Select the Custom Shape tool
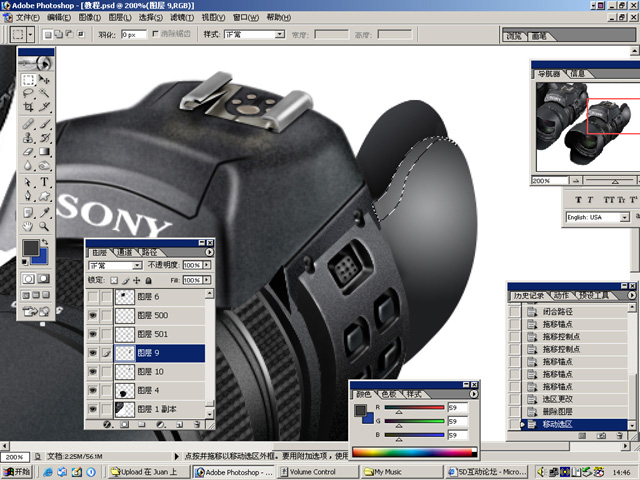This screenshot has height=480, width=640. tap(44, 196)
